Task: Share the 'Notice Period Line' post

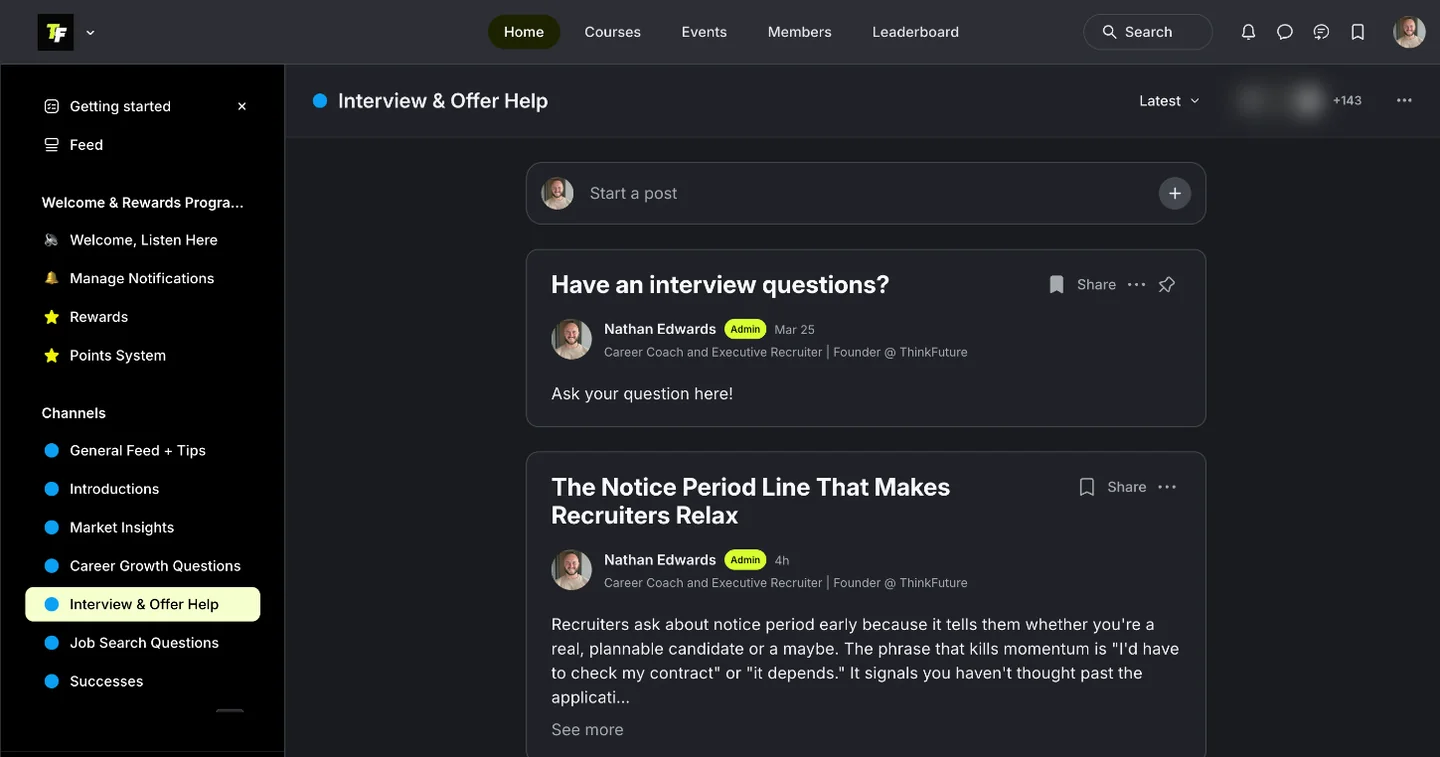Action: 1127,487
